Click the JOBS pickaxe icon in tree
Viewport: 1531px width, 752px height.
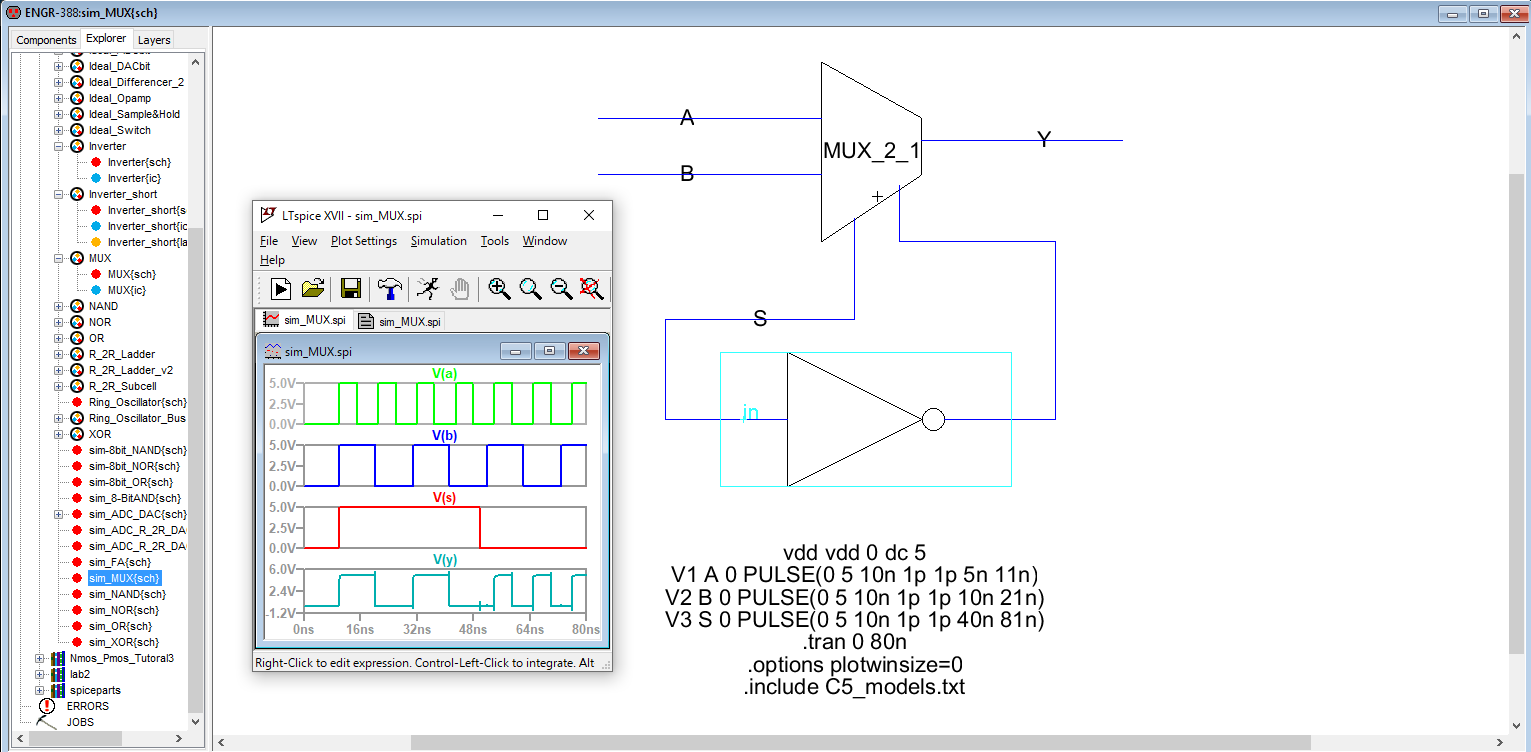tap(46, 721)
